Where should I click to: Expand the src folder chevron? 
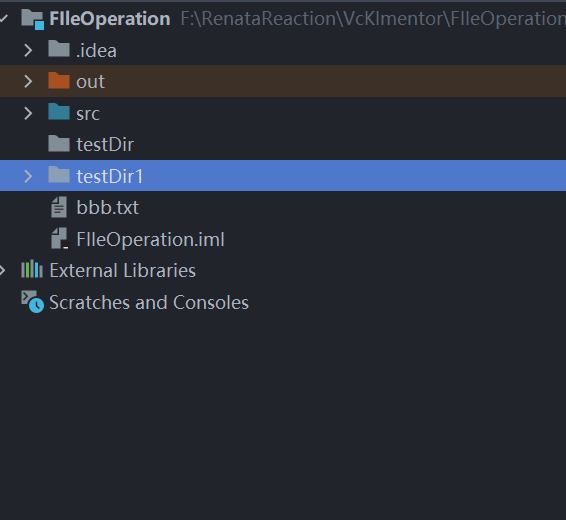tap(28, 113)
